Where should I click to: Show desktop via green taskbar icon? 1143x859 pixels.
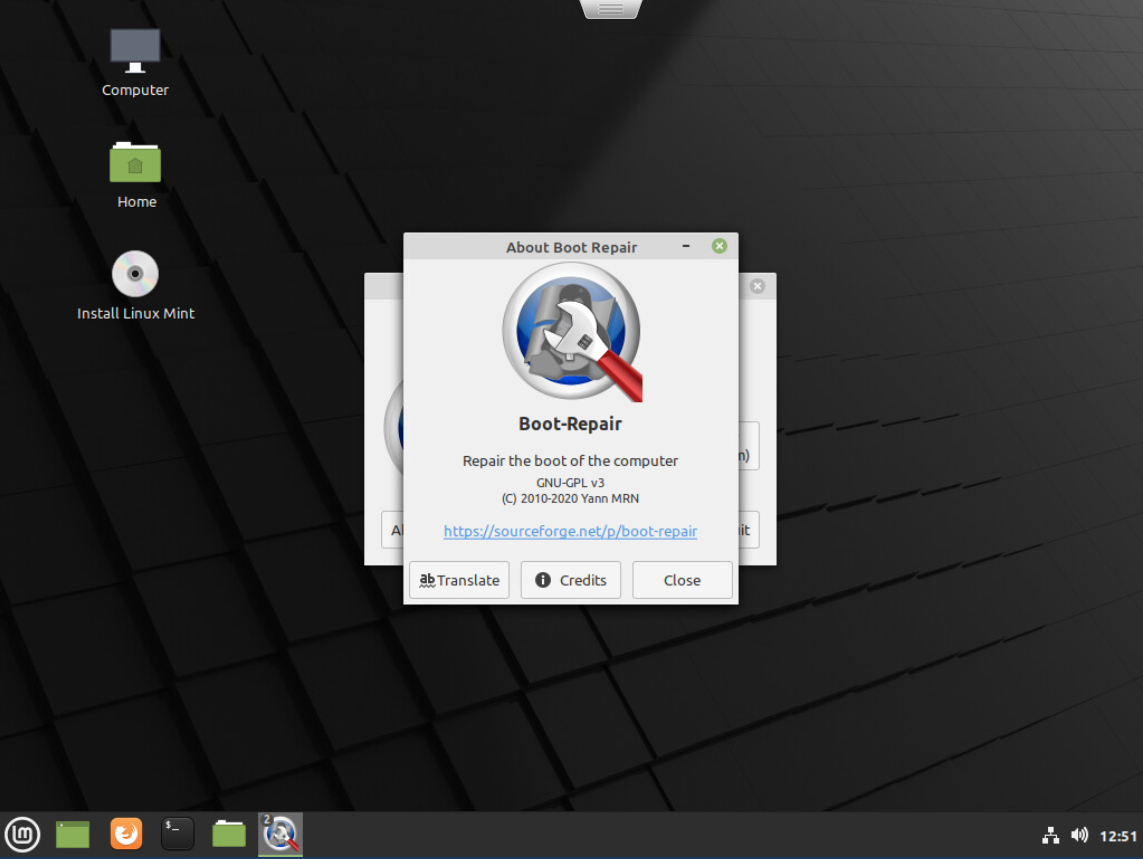[73, 834]
